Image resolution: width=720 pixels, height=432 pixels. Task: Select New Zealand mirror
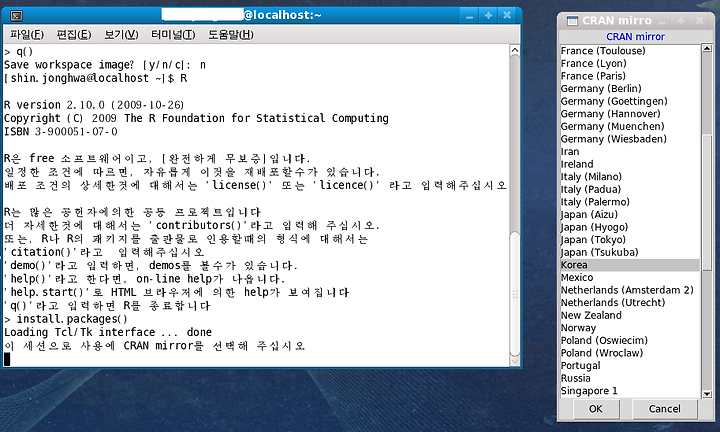tap(630, 315)
